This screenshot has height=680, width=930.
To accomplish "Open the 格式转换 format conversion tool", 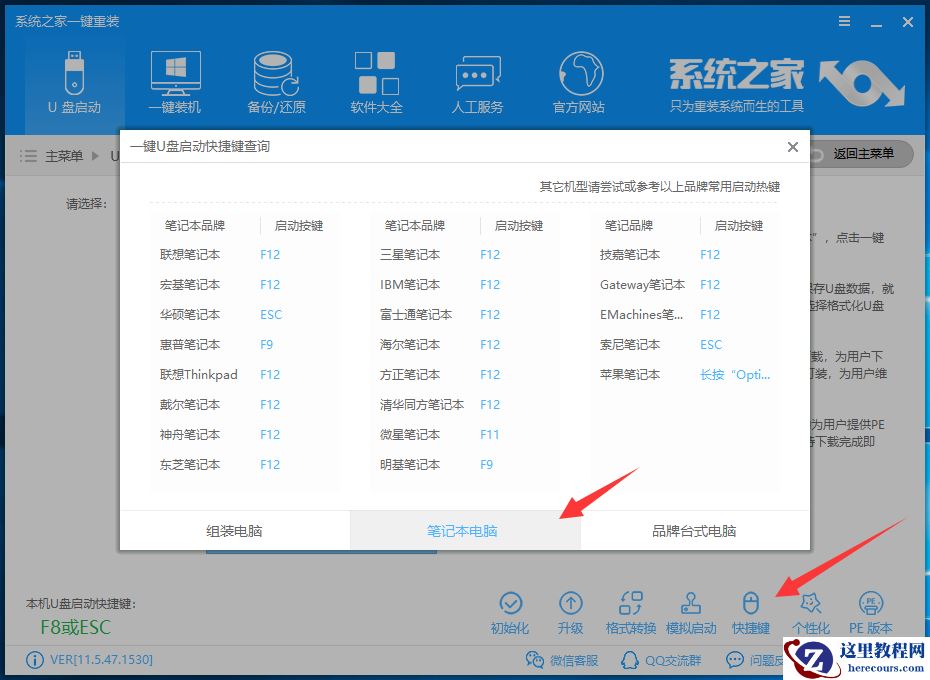I will pos(631,610).
